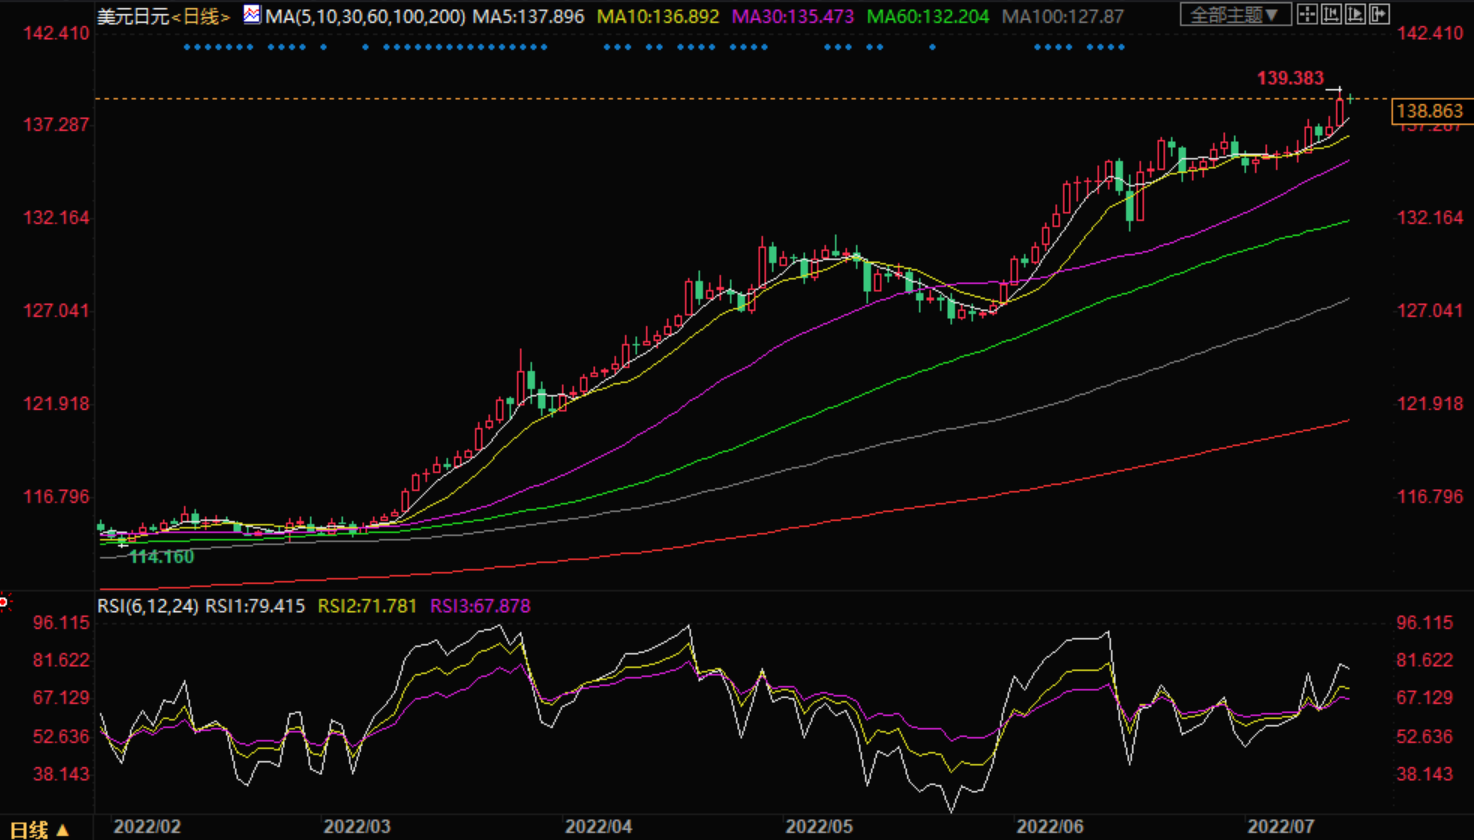Click the crosshair cursor icon
Screen dimensions: 1474x840
tap(1307, 15)
